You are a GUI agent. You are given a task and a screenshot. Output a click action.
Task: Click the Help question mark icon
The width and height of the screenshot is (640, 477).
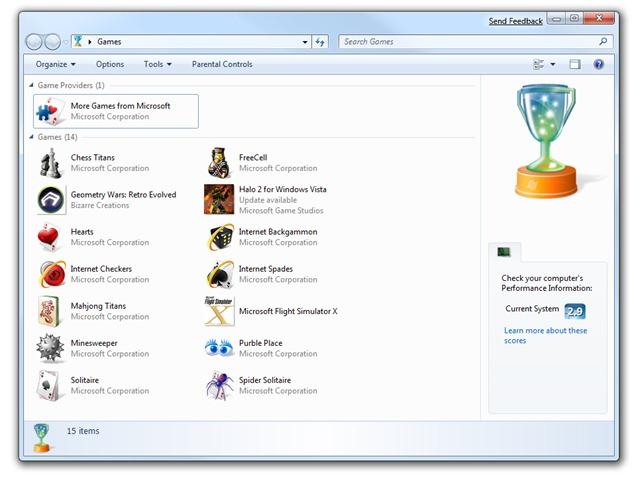tap(599, 64)
